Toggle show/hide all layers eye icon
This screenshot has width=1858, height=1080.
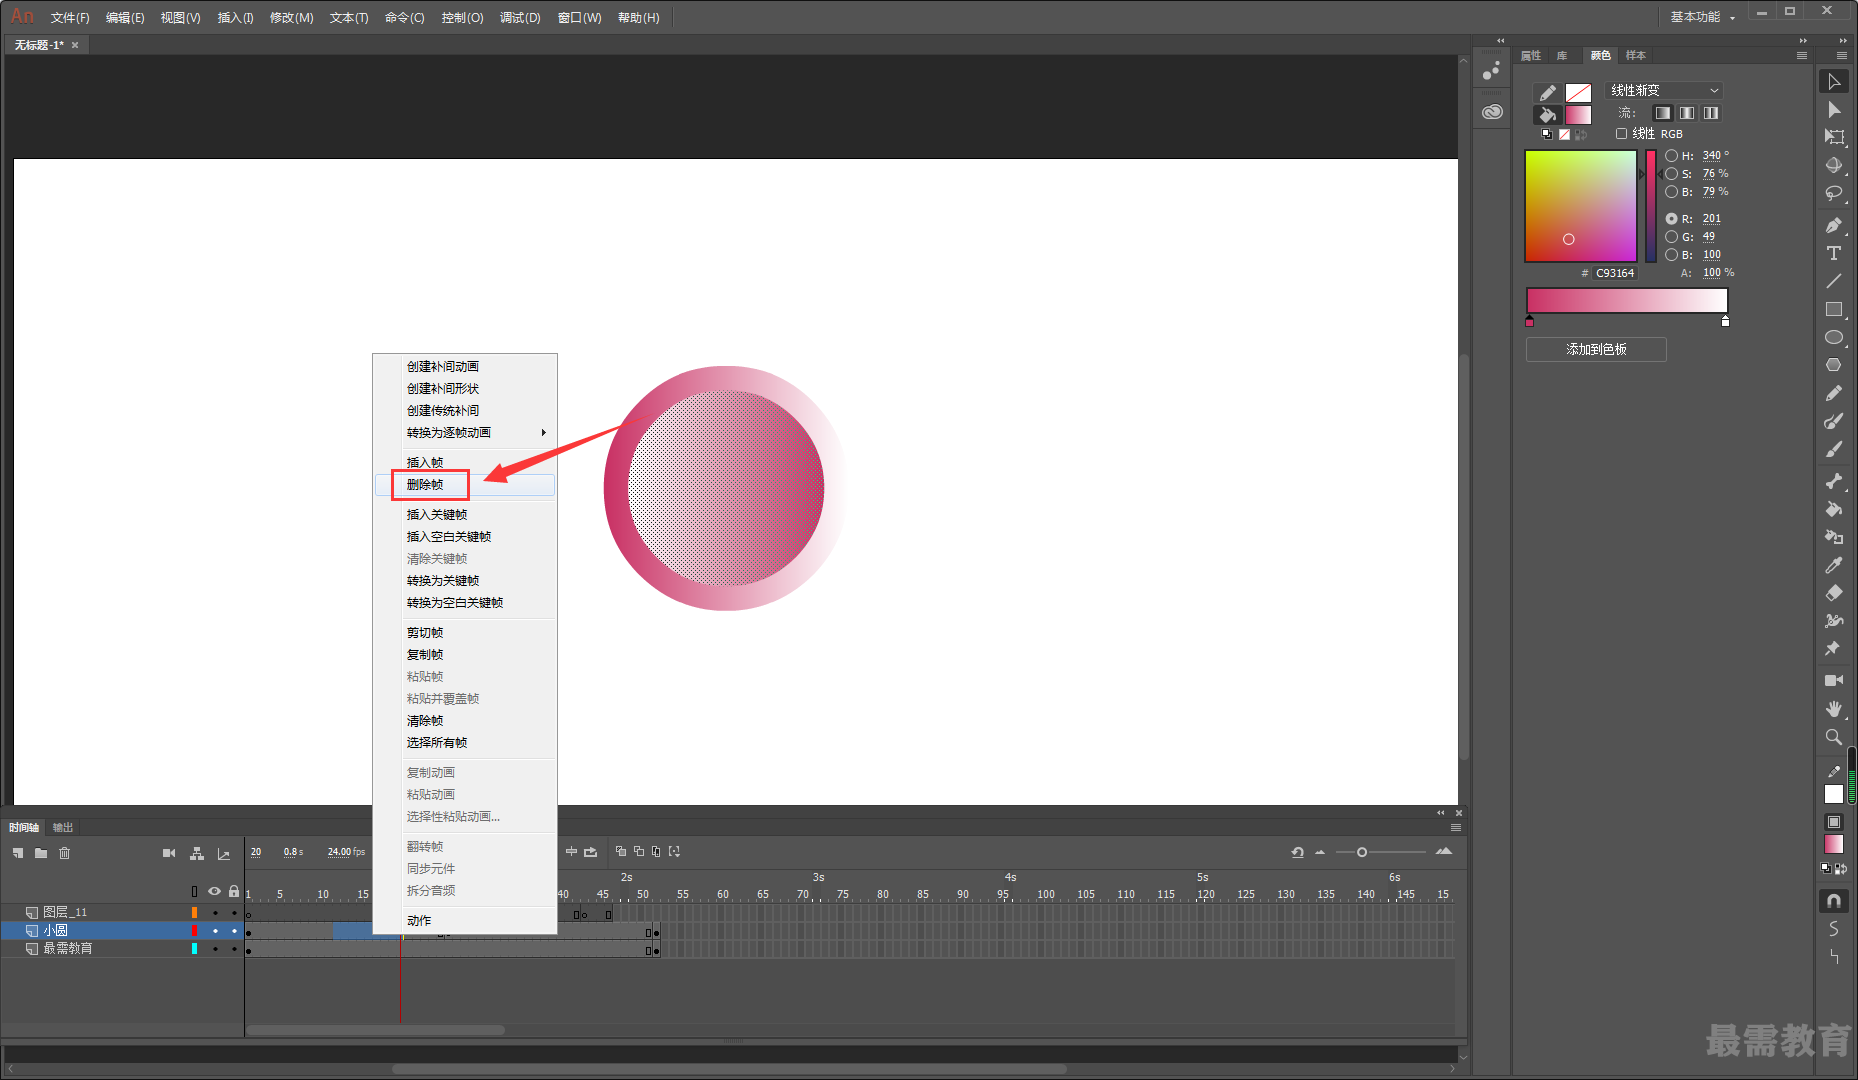tap(214, 891)
